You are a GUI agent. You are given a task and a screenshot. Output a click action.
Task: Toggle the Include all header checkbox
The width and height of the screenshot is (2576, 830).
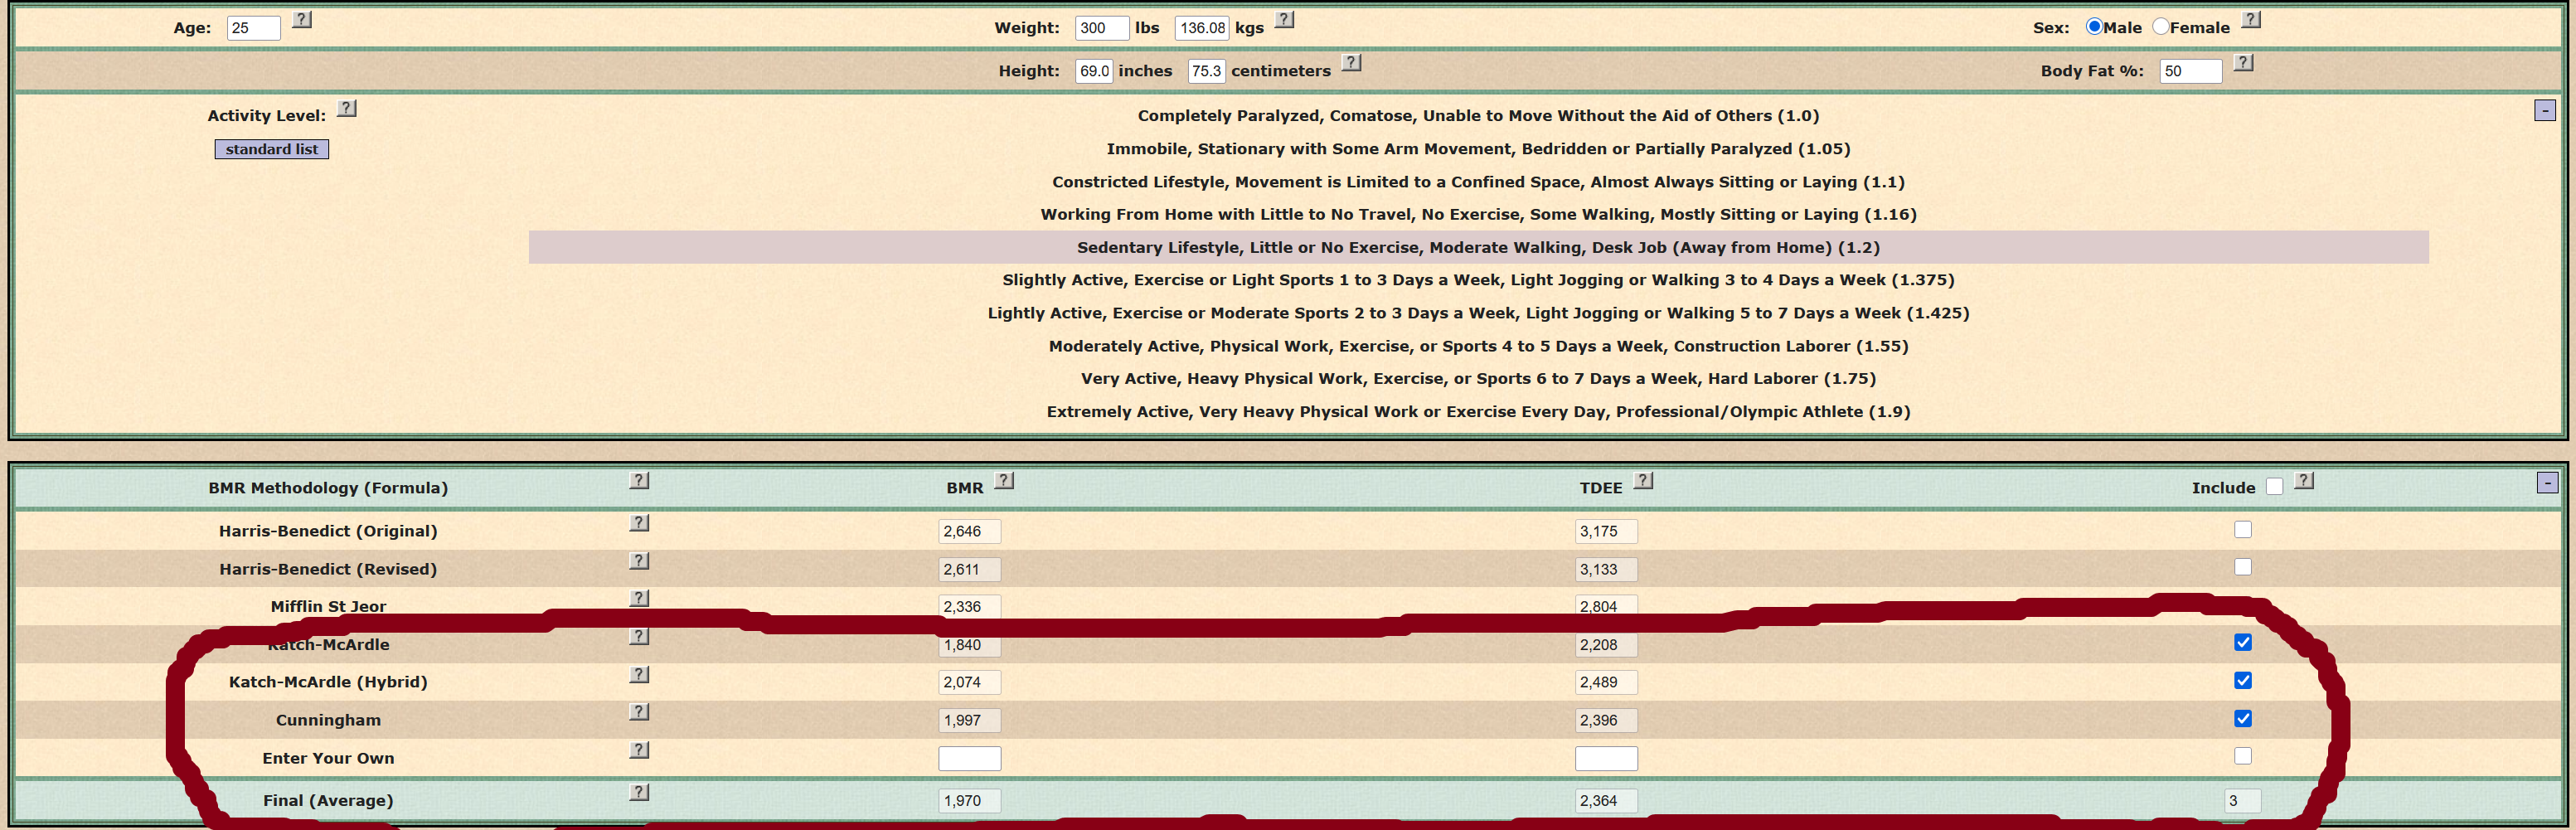click(x=2275, y=487)
